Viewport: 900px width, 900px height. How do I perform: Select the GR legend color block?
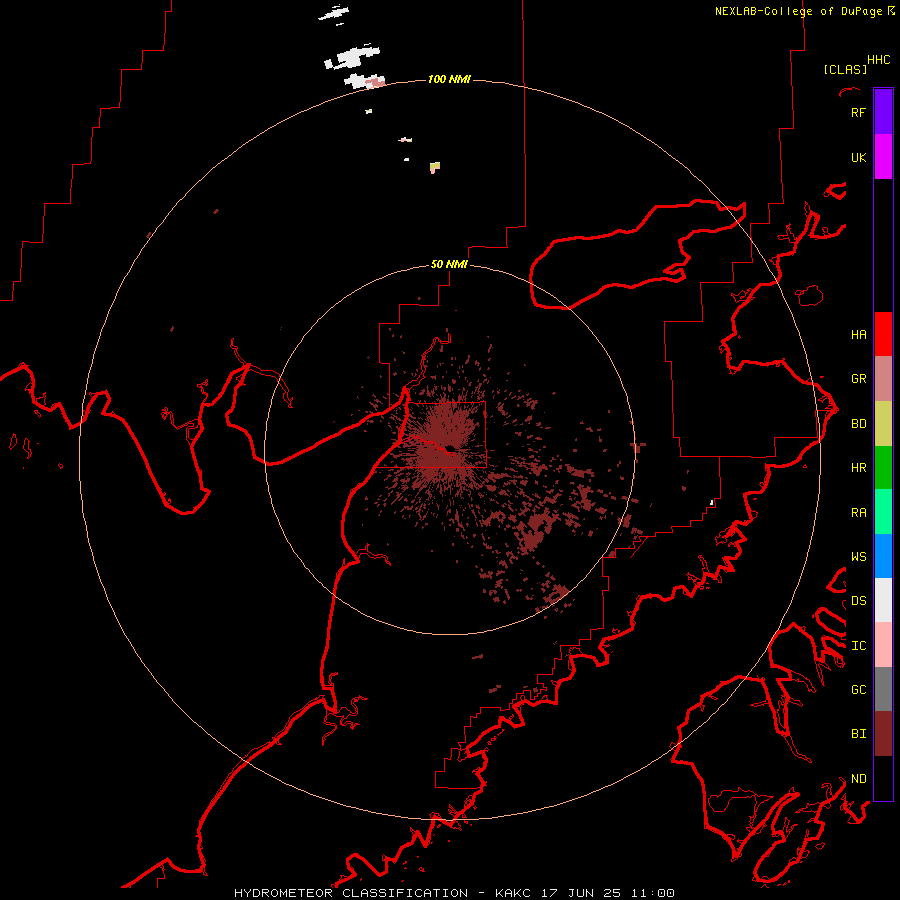tap(883, 379)
